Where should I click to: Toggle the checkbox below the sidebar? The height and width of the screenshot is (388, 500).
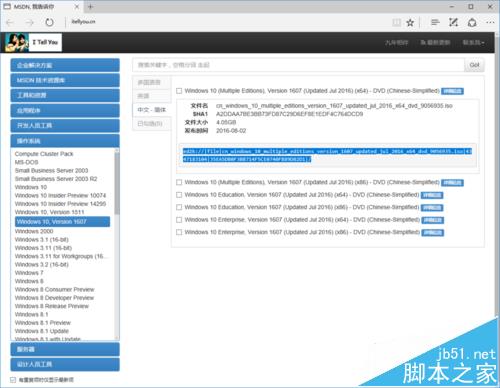click(13, 380)
